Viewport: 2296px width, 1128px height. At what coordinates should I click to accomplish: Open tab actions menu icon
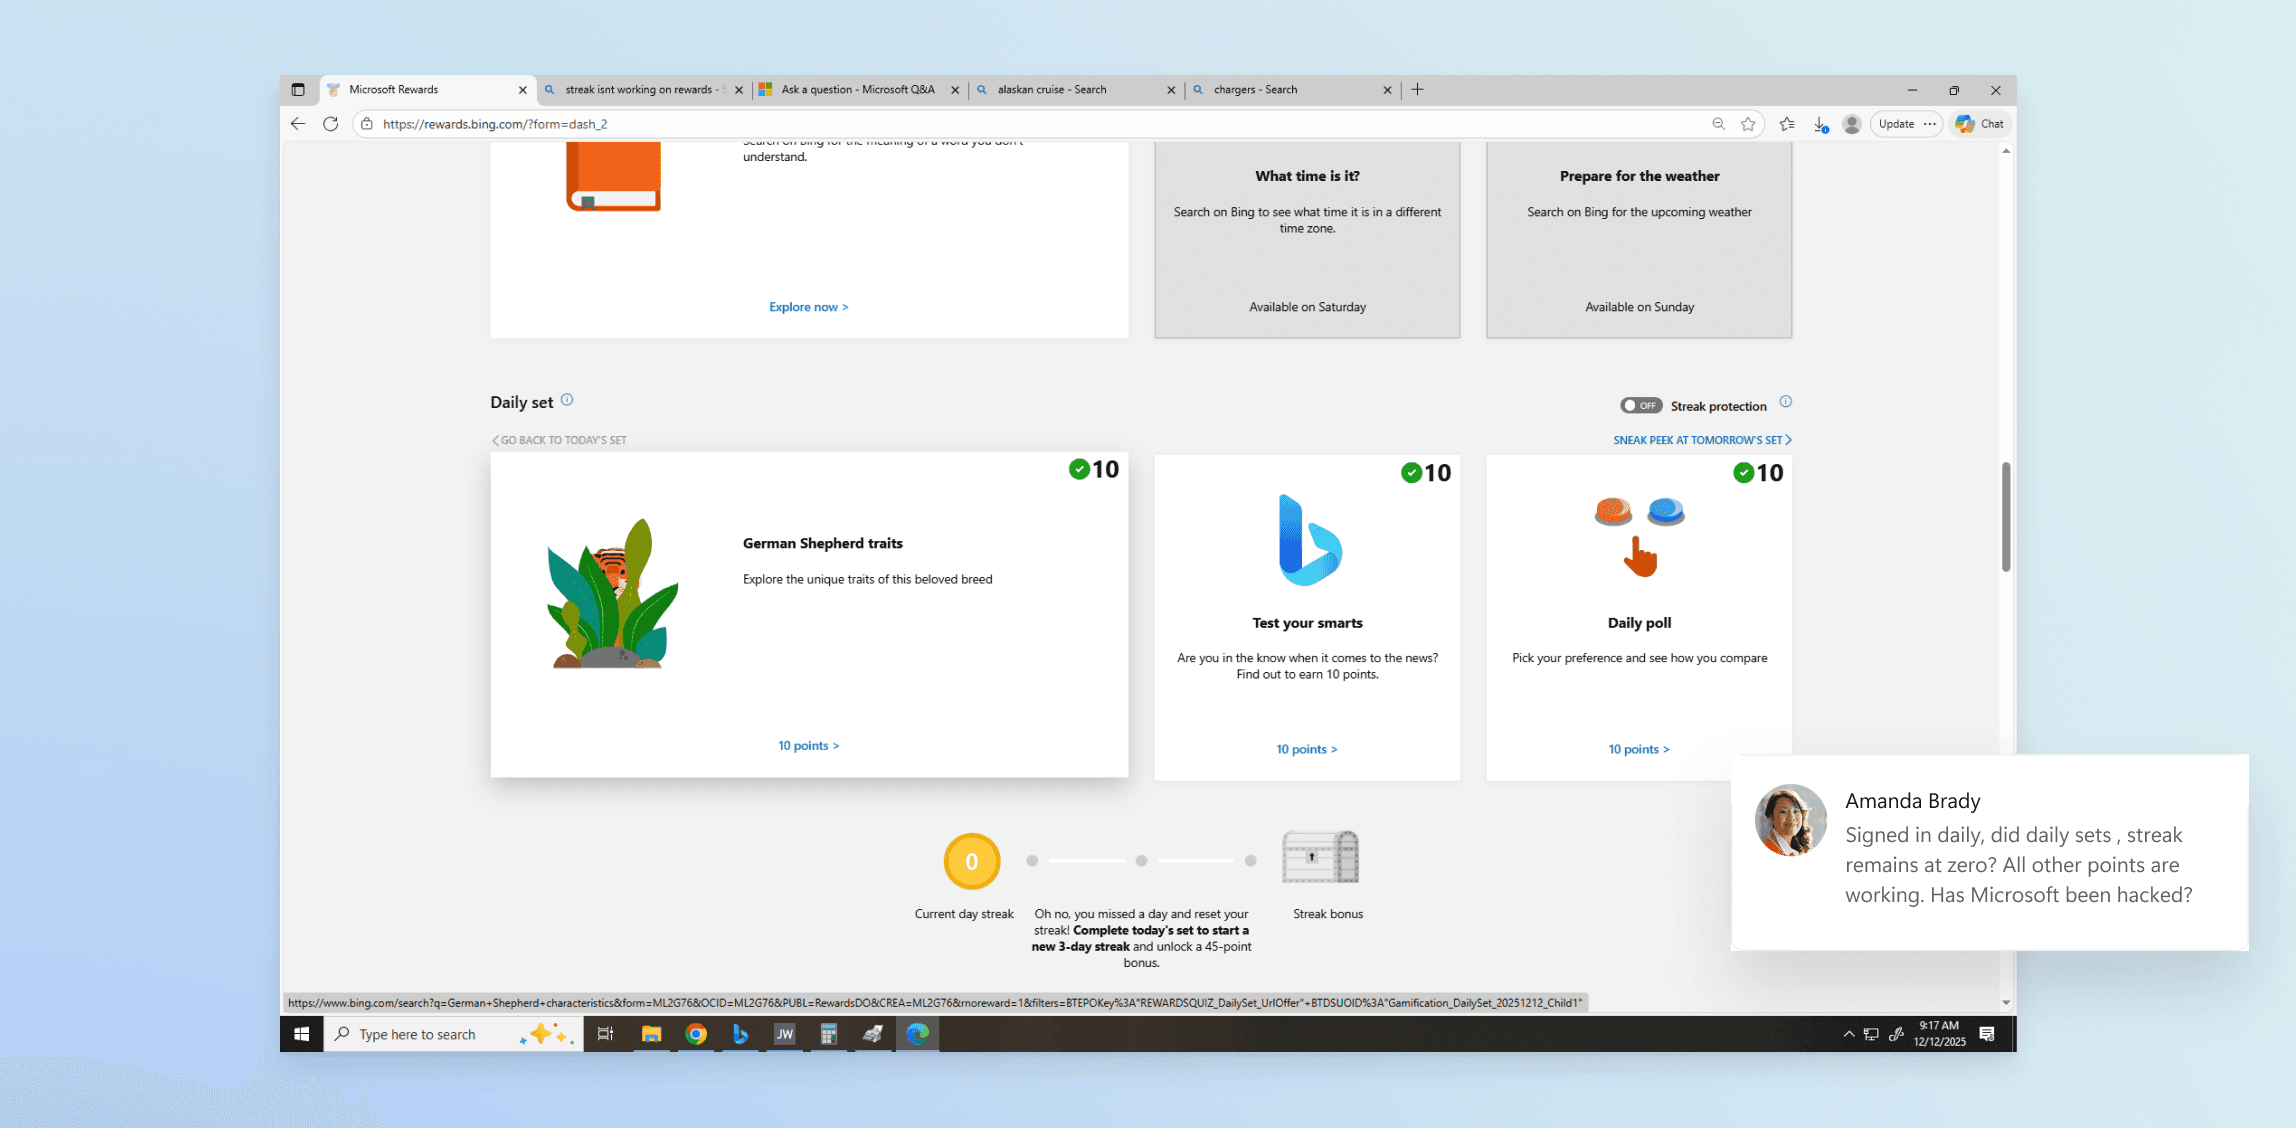(298, 90)
